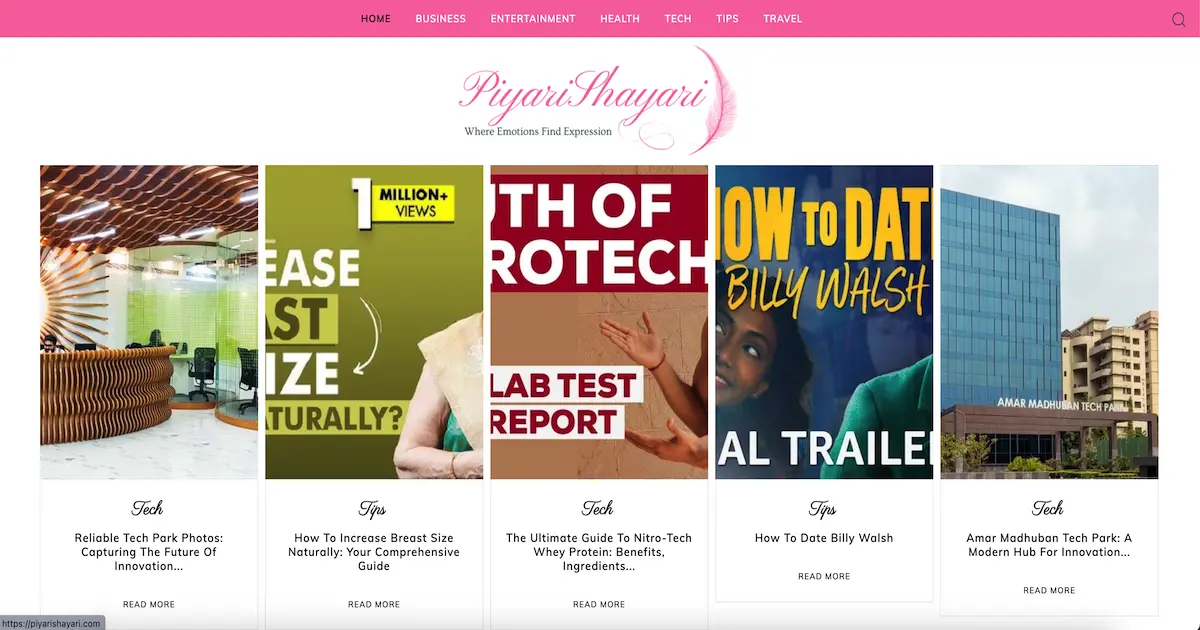Open the Reliable Tech Park office thumbnail
Screen dimensions: 1200x630
coord(149,322)
